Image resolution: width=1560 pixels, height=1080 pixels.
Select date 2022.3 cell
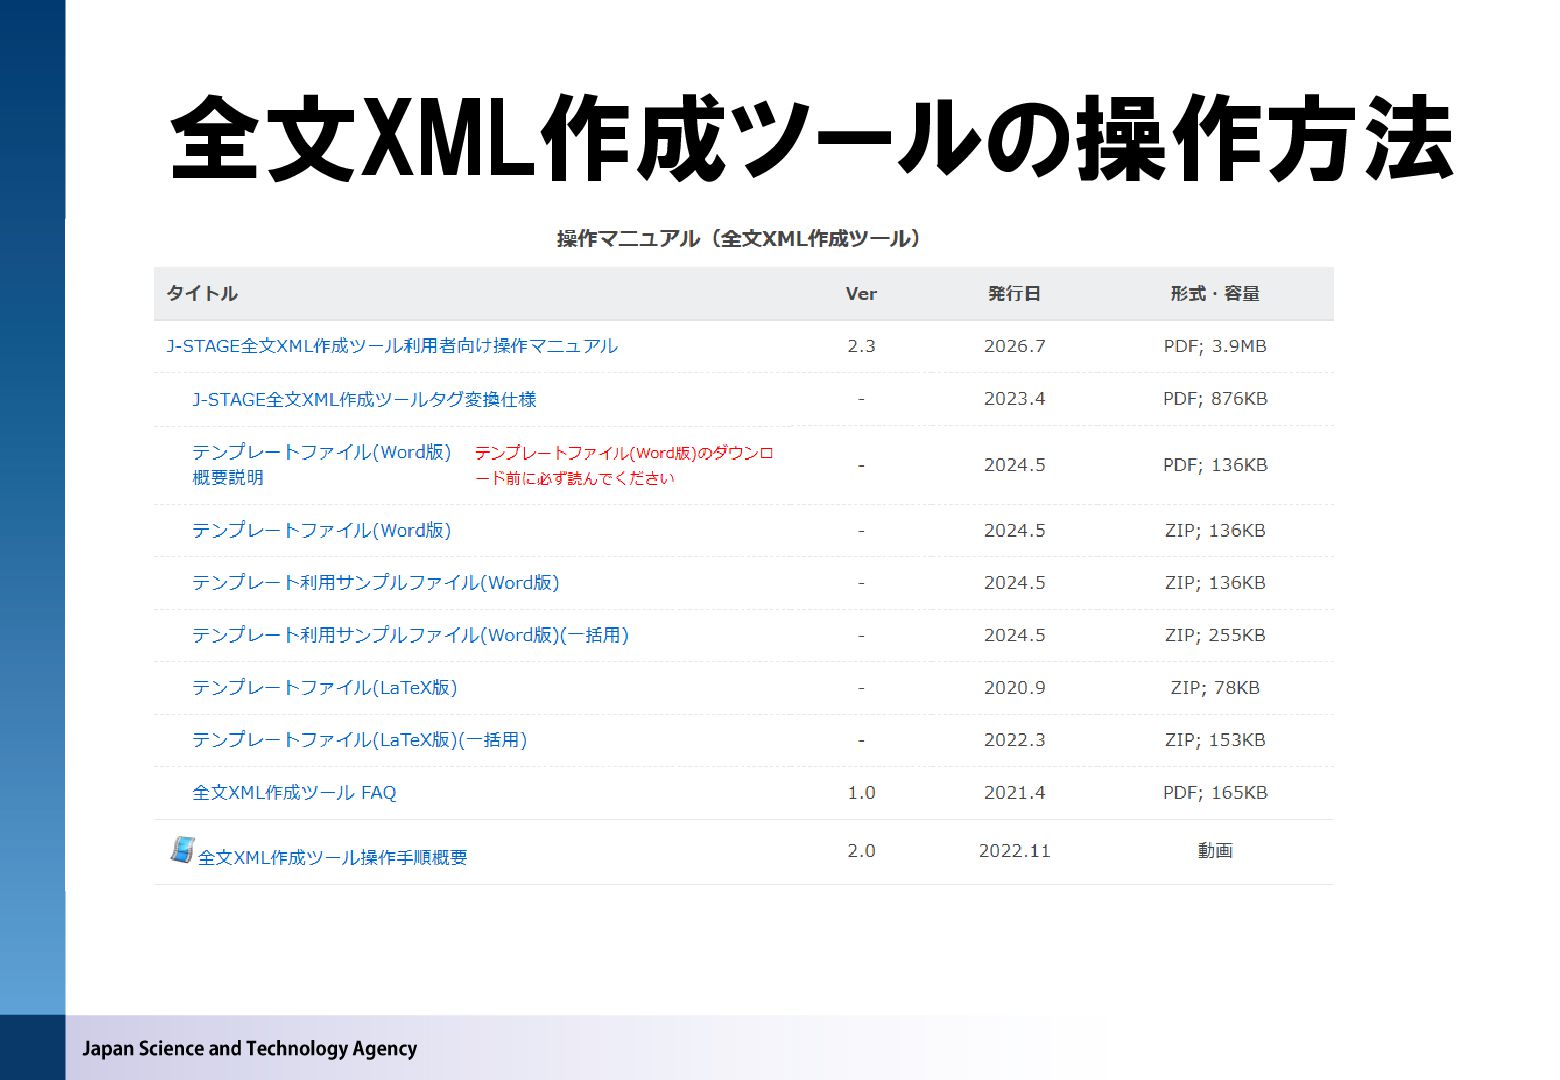(1014, 740)
